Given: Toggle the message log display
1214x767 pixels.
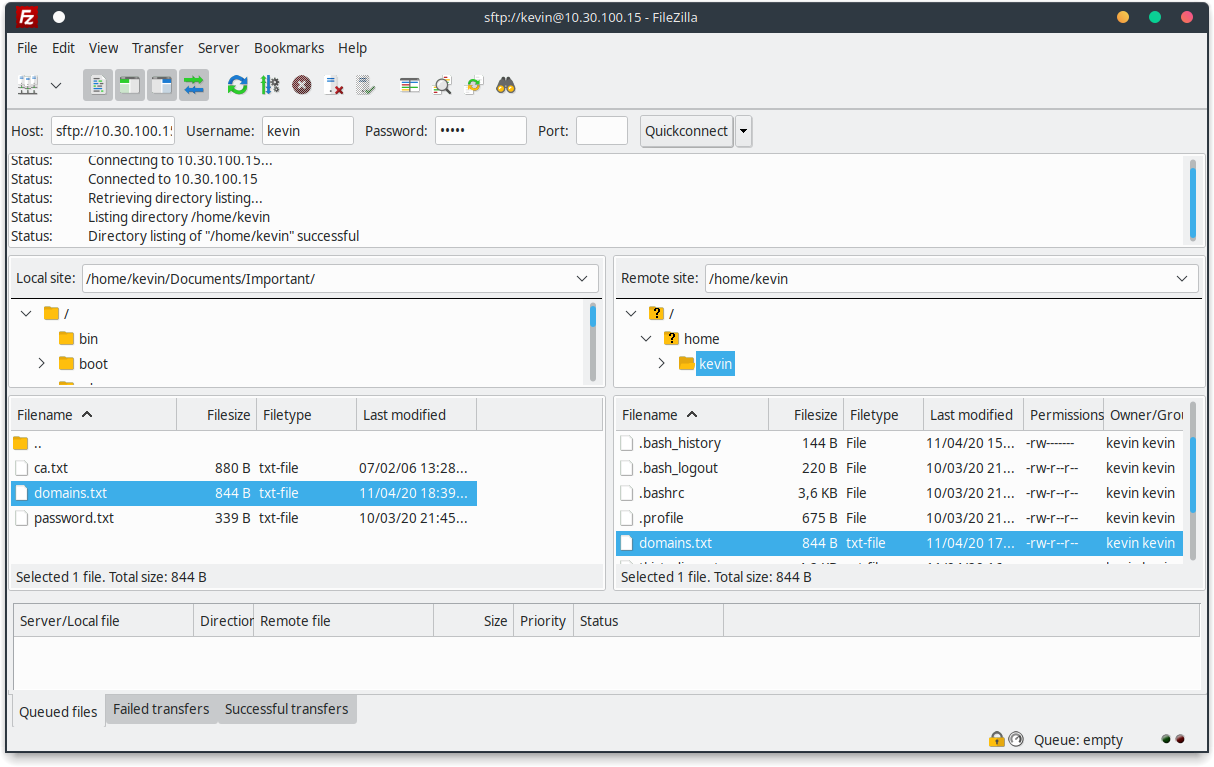Looking at the screenshot, I should [x=97, y=85].
